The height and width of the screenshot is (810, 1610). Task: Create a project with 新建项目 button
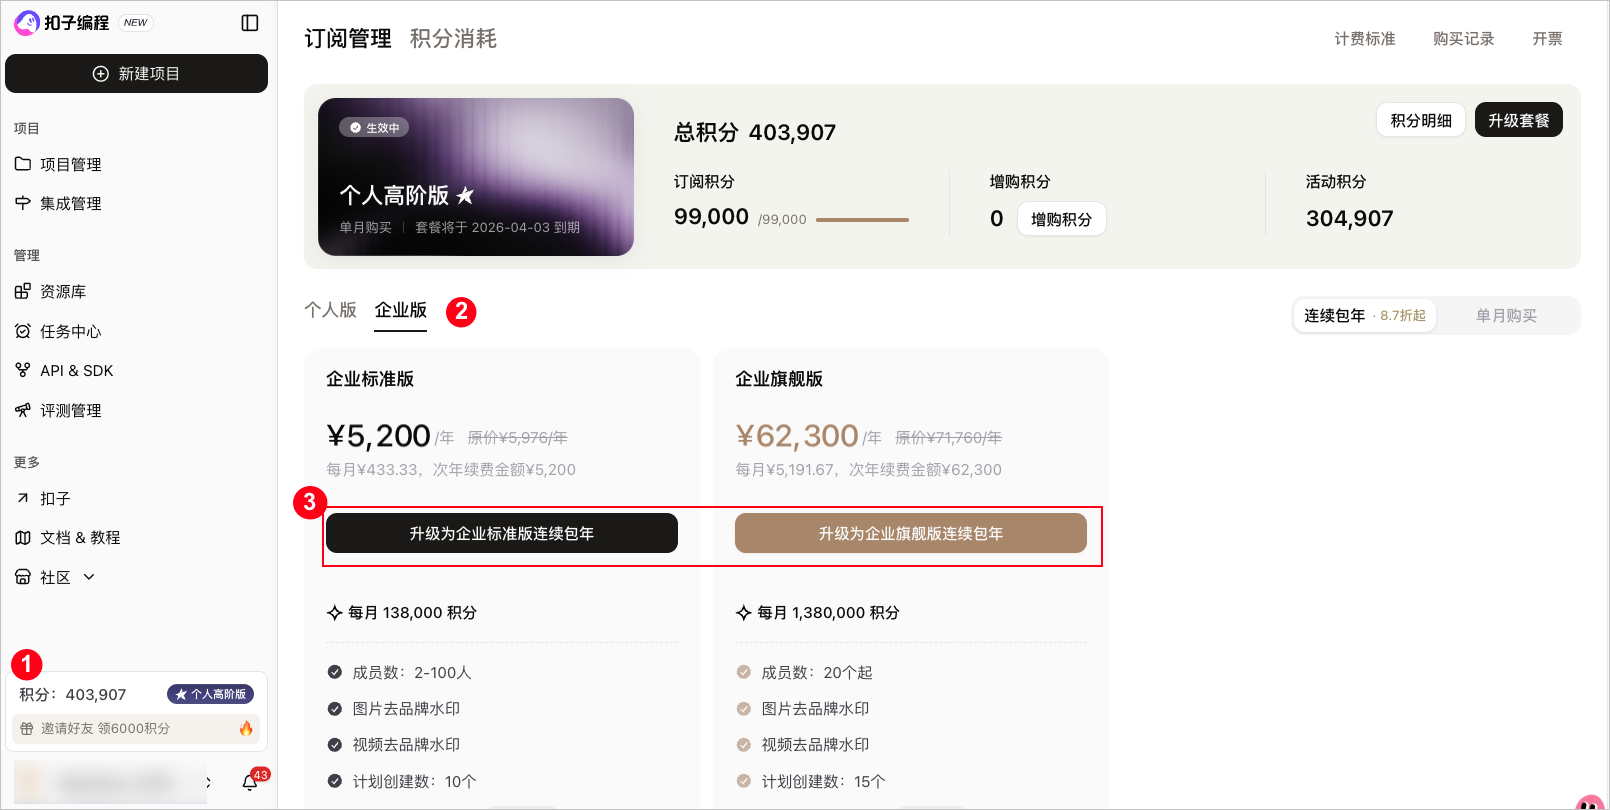pyautogui.click(x=136, y=73)
